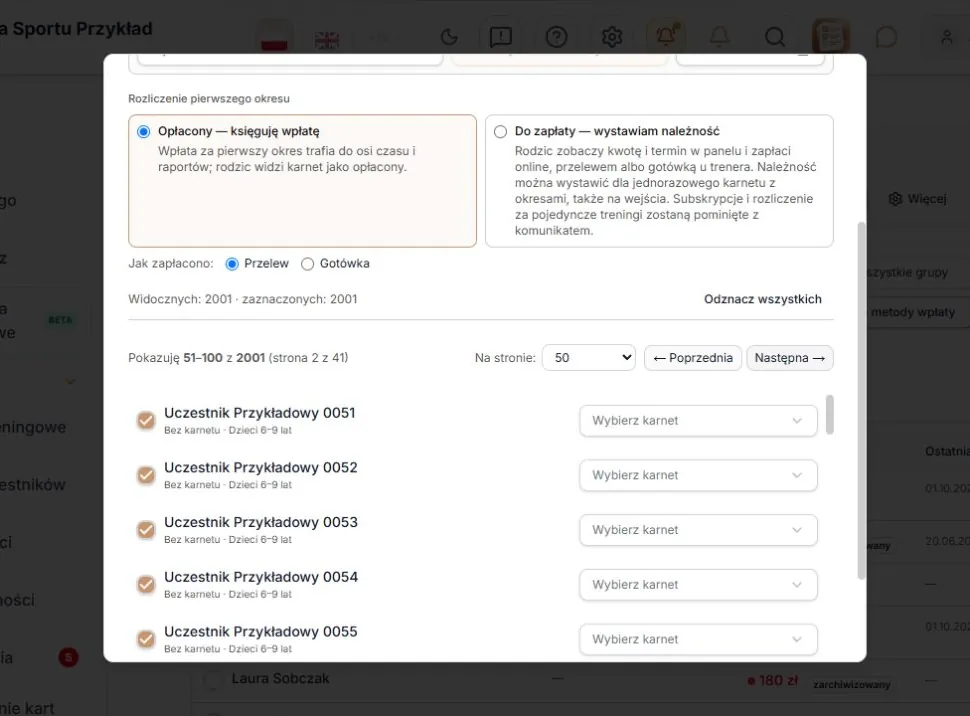Select the 'Do zapłaty — wystawiam należność' radio option
The height and width of the screenshot is (716, 970).
tap(500, 131)
